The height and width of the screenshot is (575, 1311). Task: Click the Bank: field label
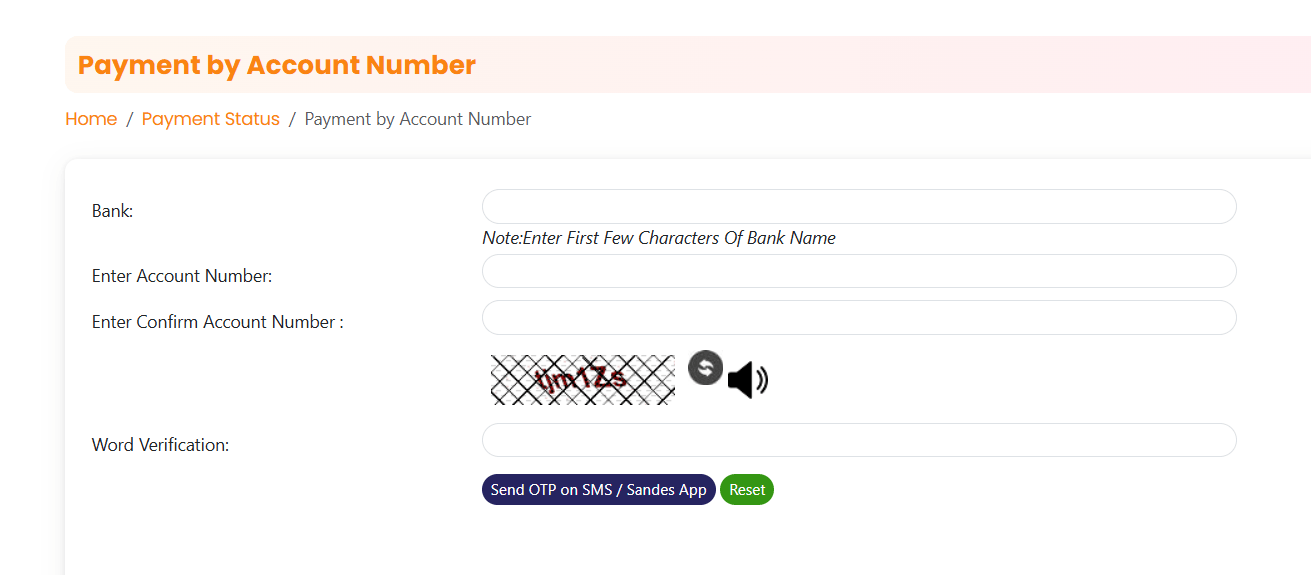[112, 211]
